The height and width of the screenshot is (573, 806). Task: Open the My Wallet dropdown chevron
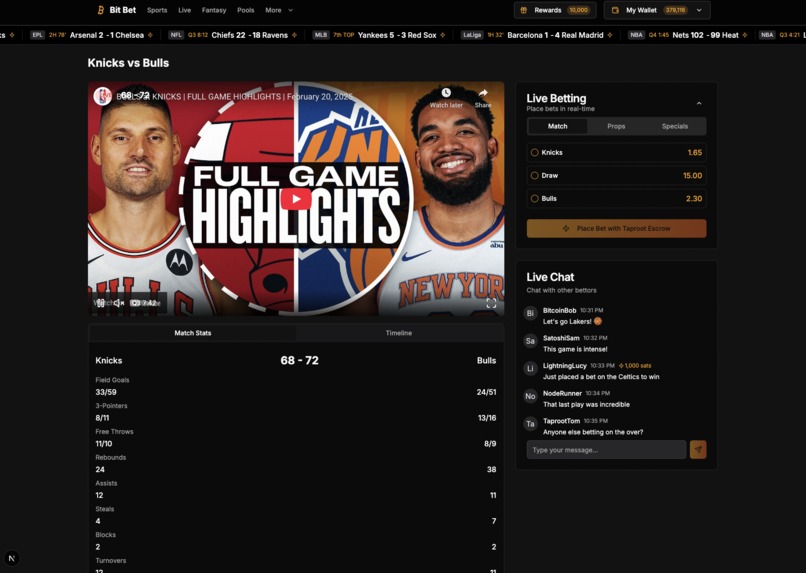click(x=699, y=10)
